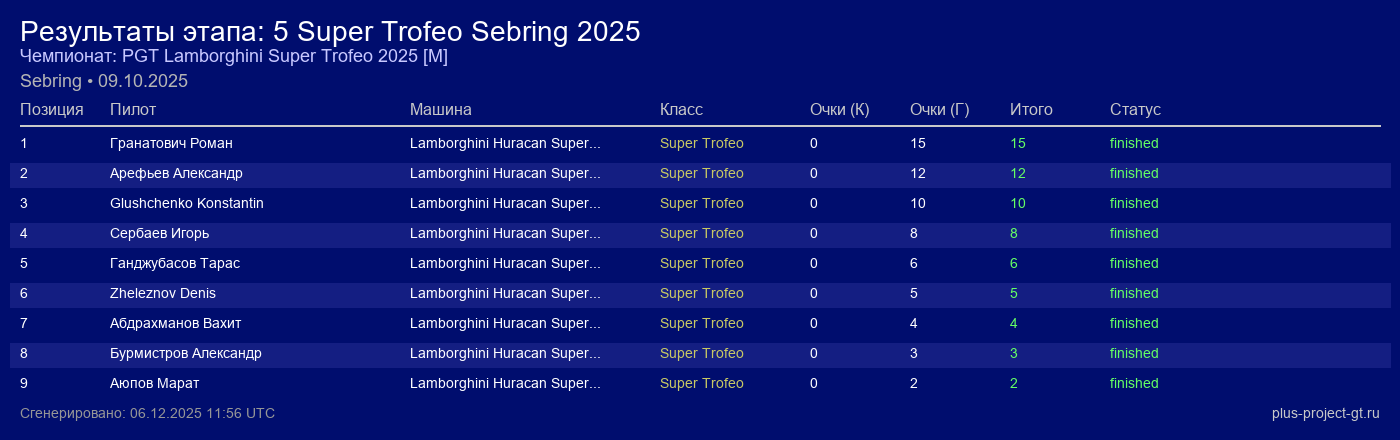
Task: Open Glushchenko Konstantin's entry
Action: coord(186,203)
